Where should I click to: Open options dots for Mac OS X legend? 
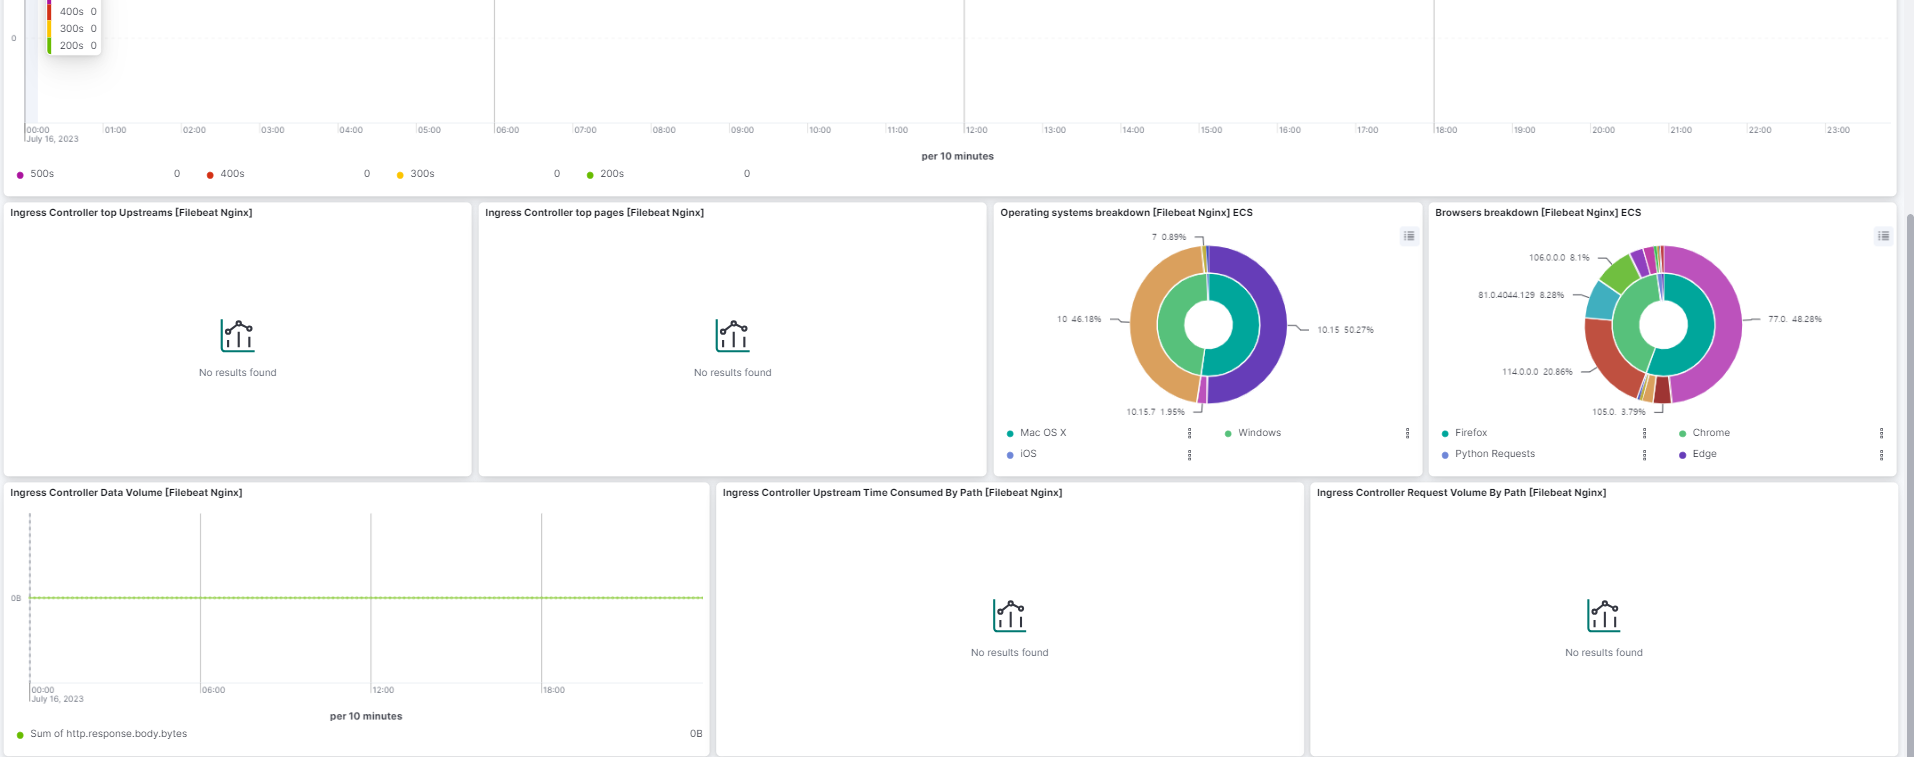1189,433
